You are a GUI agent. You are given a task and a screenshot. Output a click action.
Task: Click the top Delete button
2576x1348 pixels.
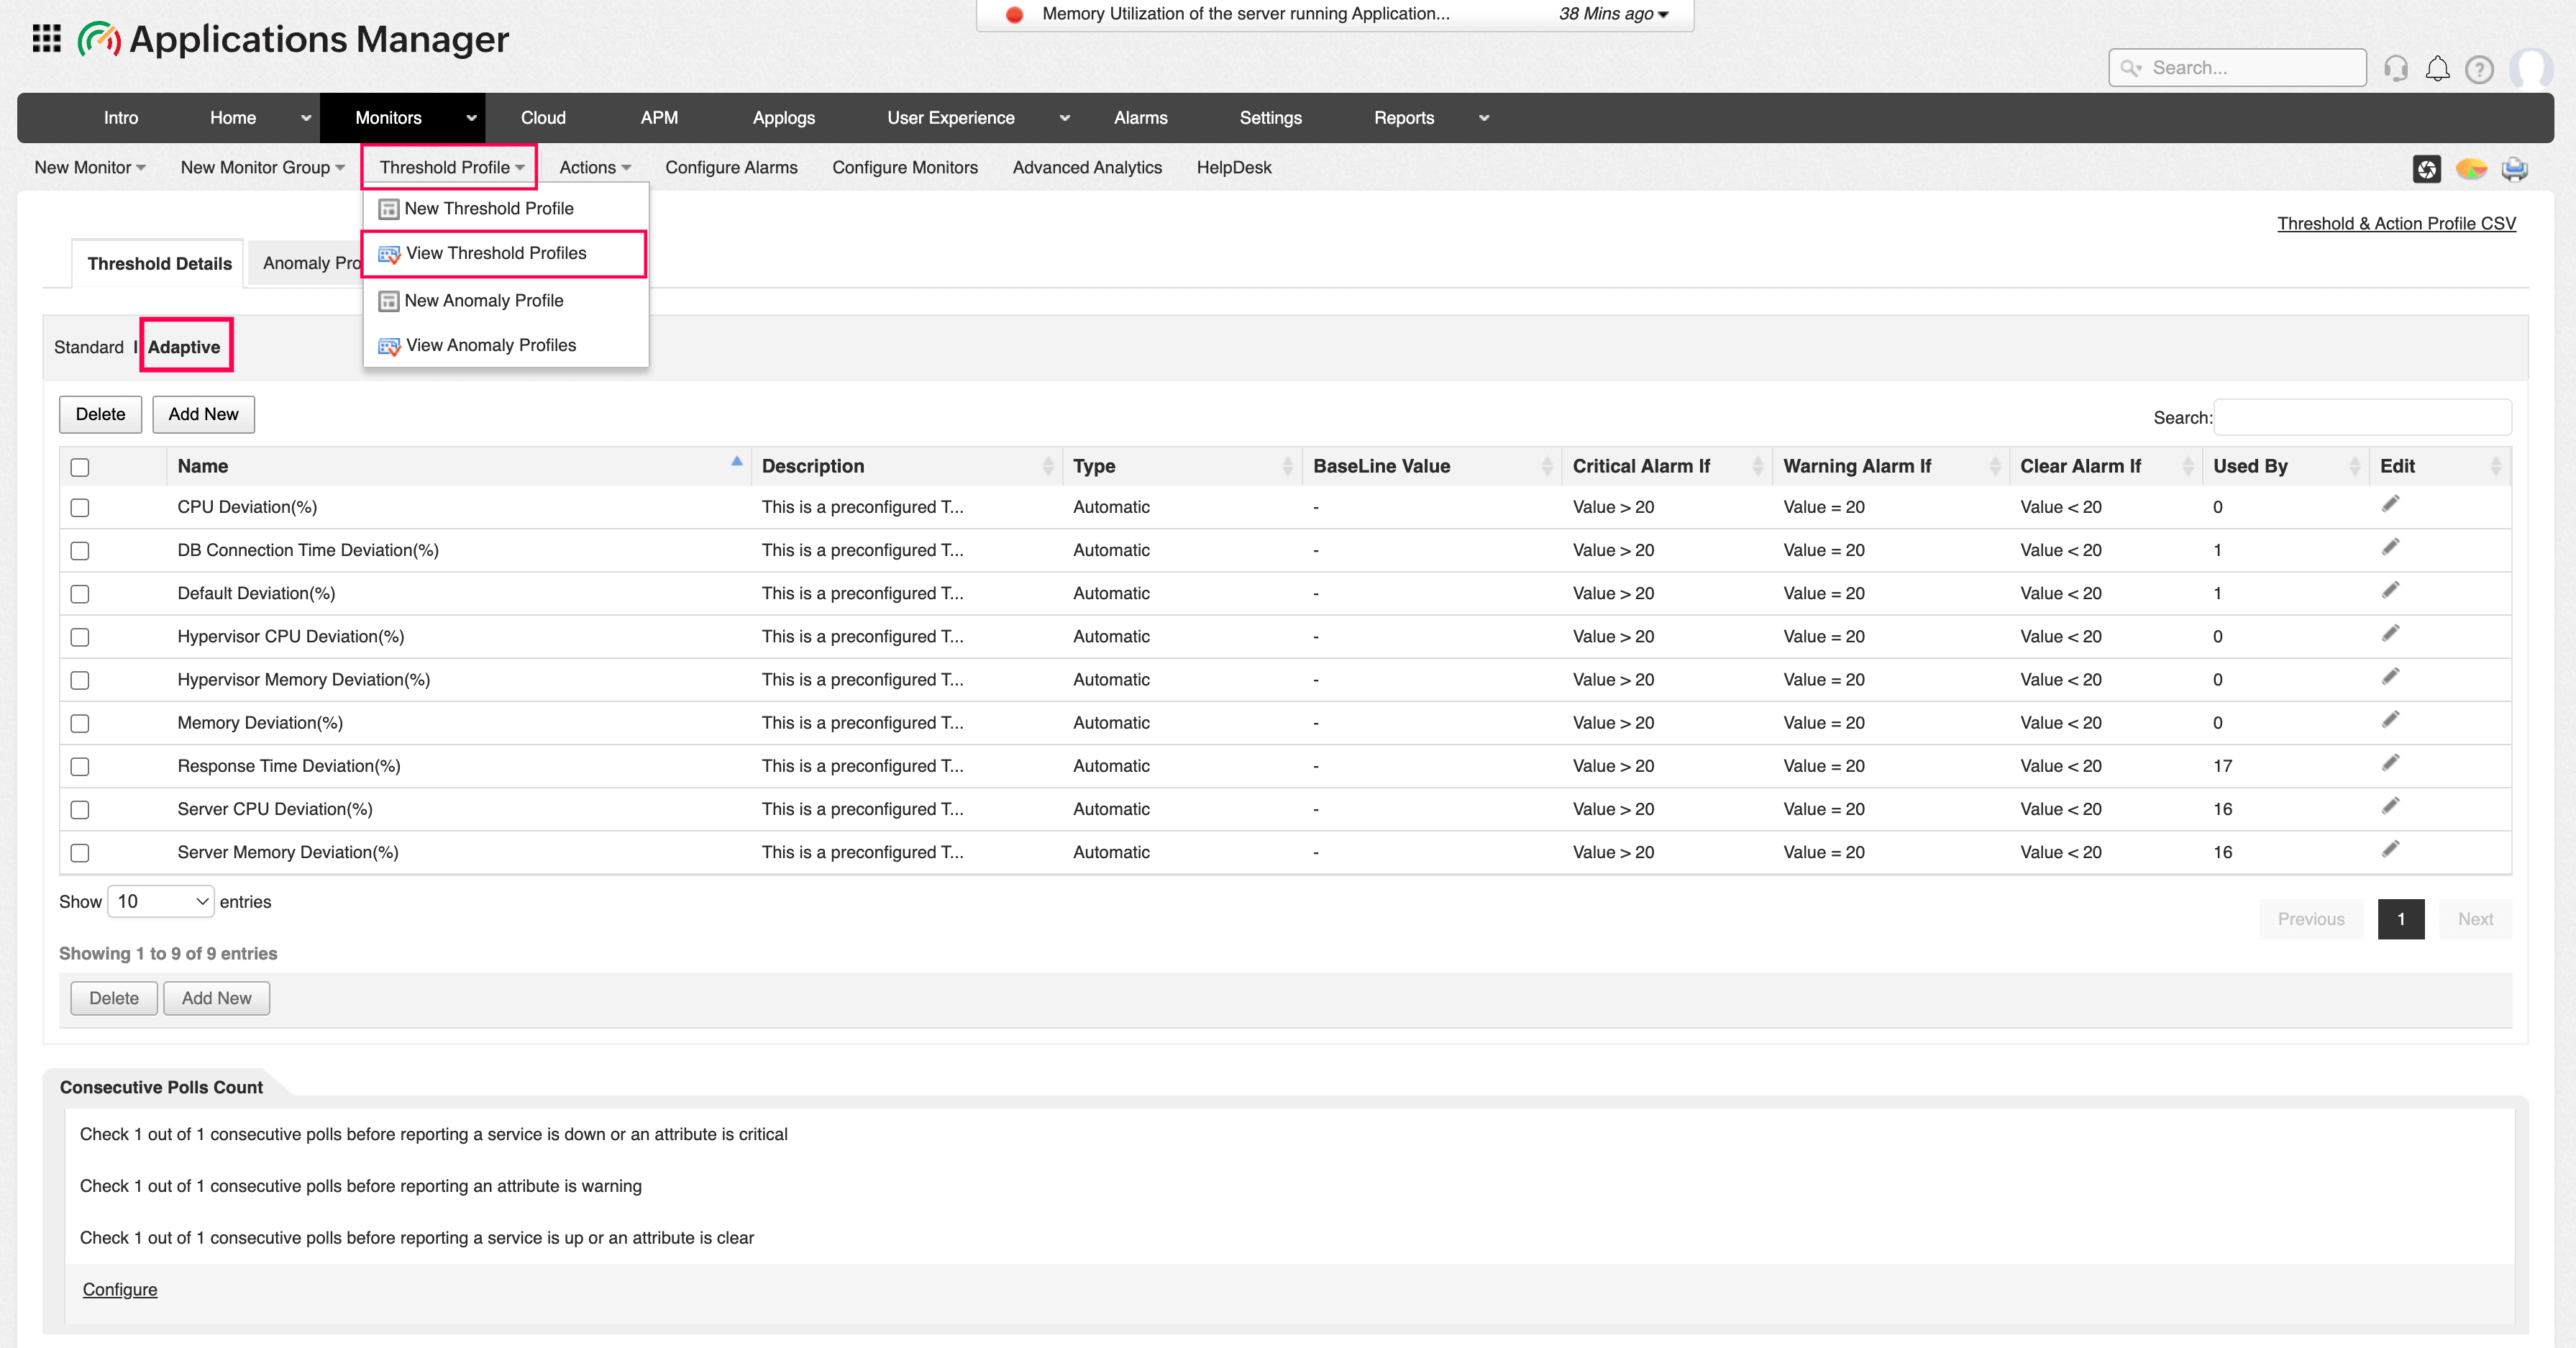pyautogui.click(x=100, y=414)
